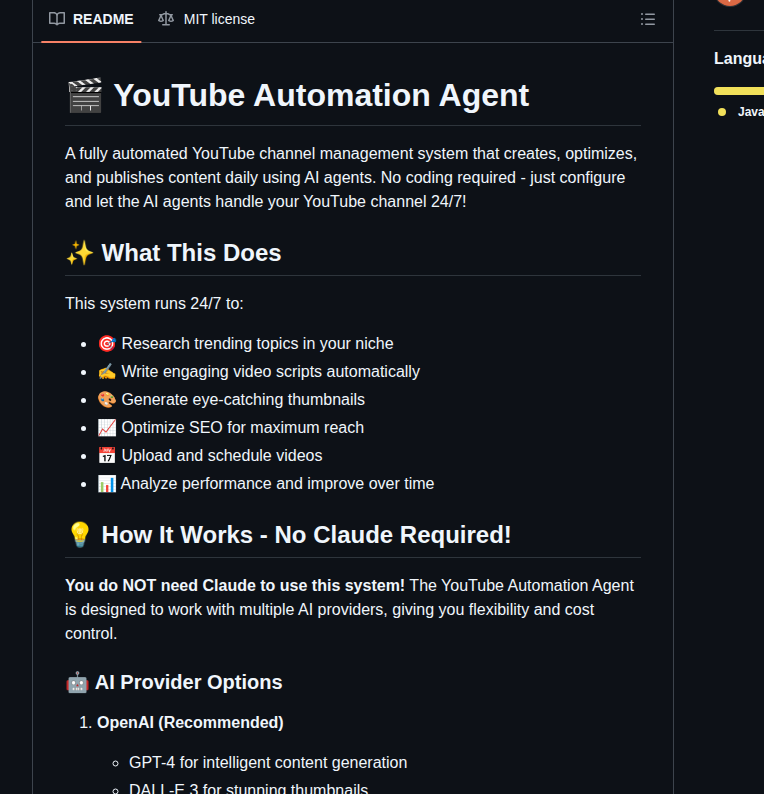Click the YouTube Automation Agent heading

point(321,95)
